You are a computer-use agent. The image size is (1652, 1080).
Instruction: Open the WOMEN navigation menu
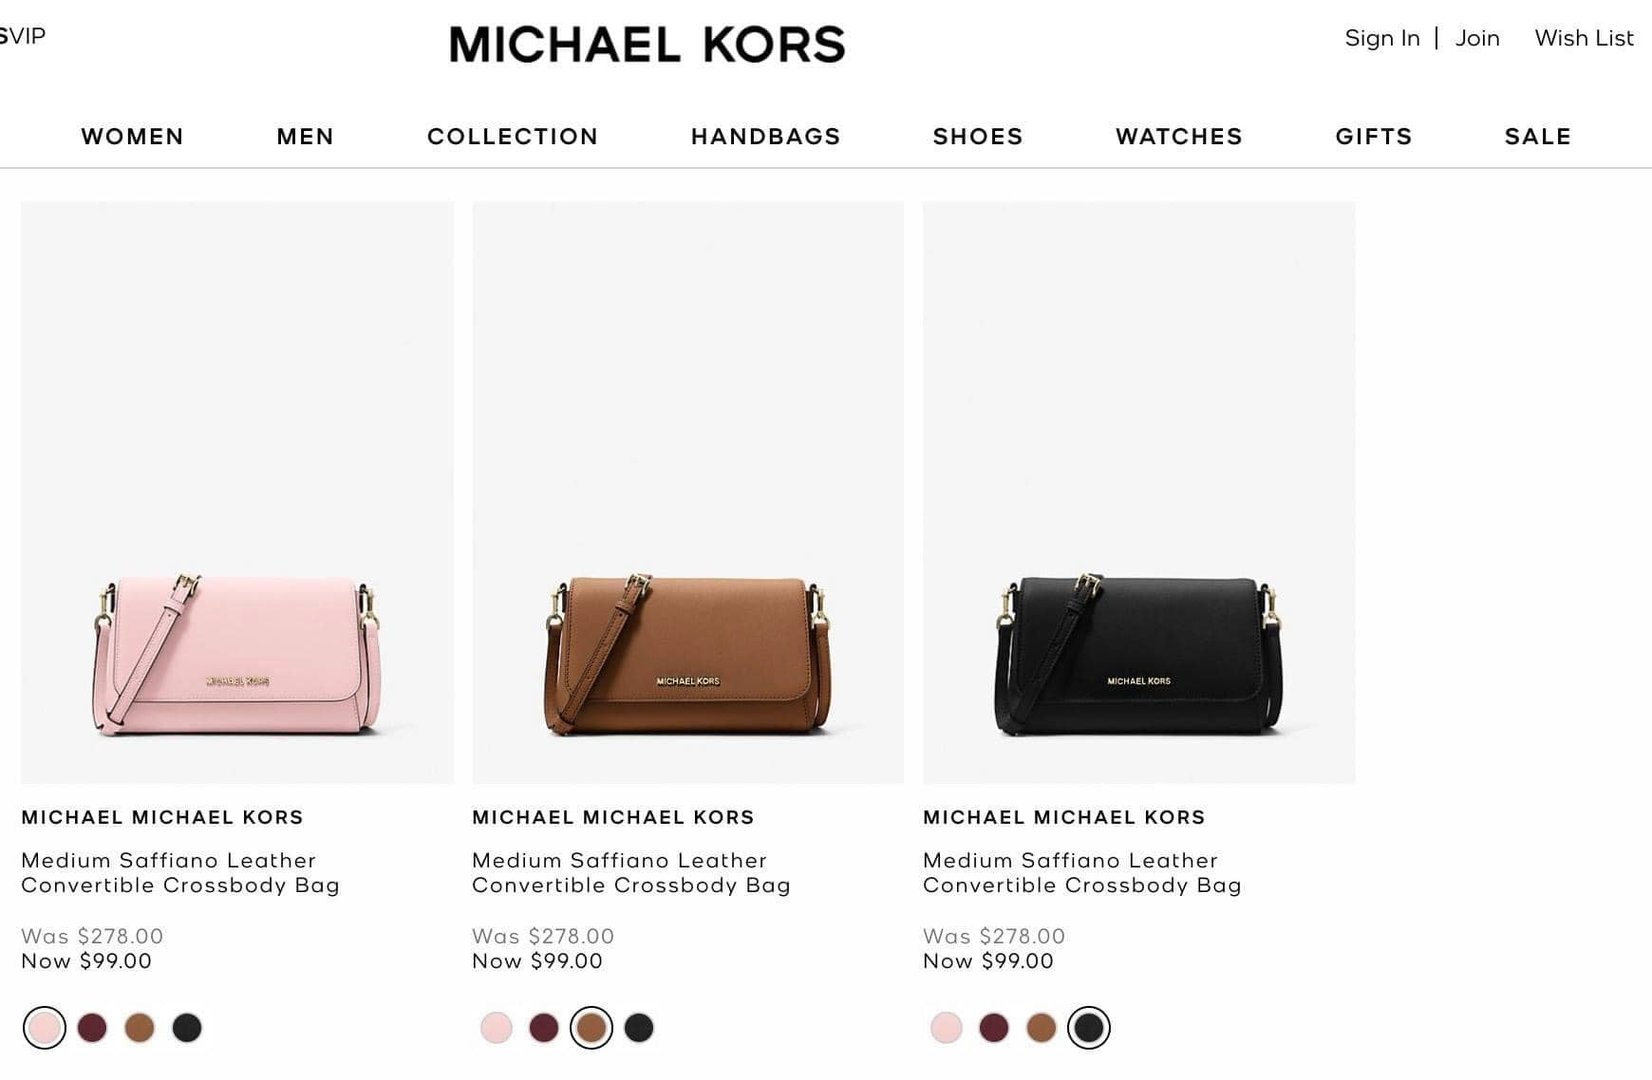[132, 136]
